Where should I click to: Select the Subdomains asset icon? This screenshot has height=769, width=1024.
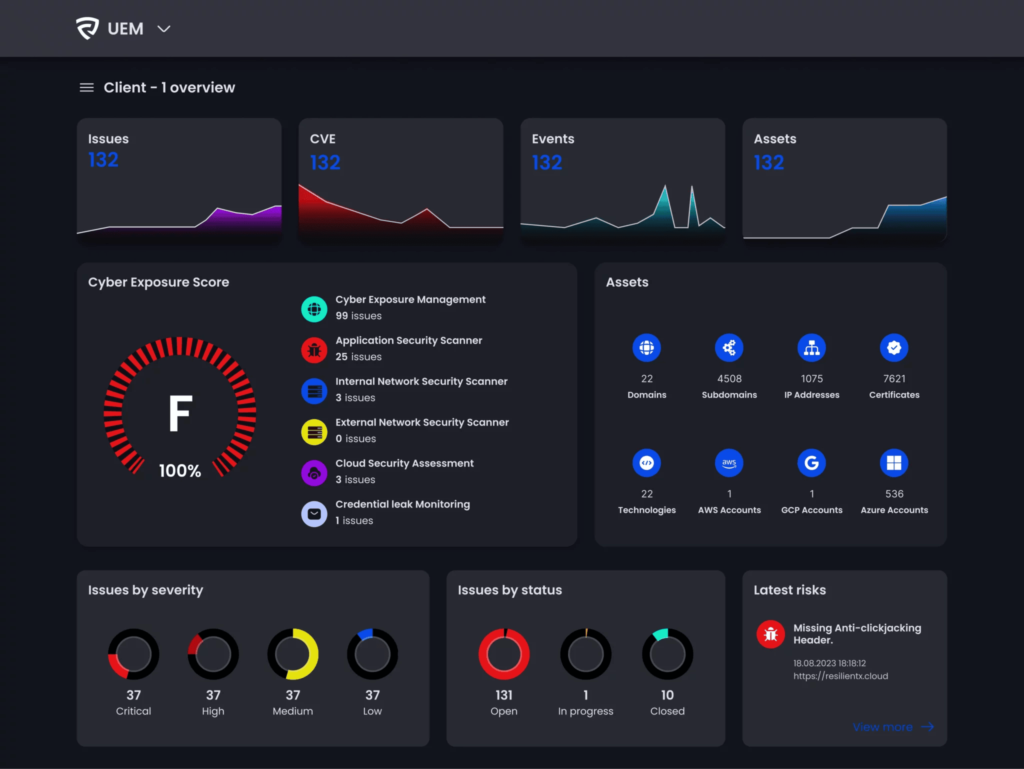[729, 348]
